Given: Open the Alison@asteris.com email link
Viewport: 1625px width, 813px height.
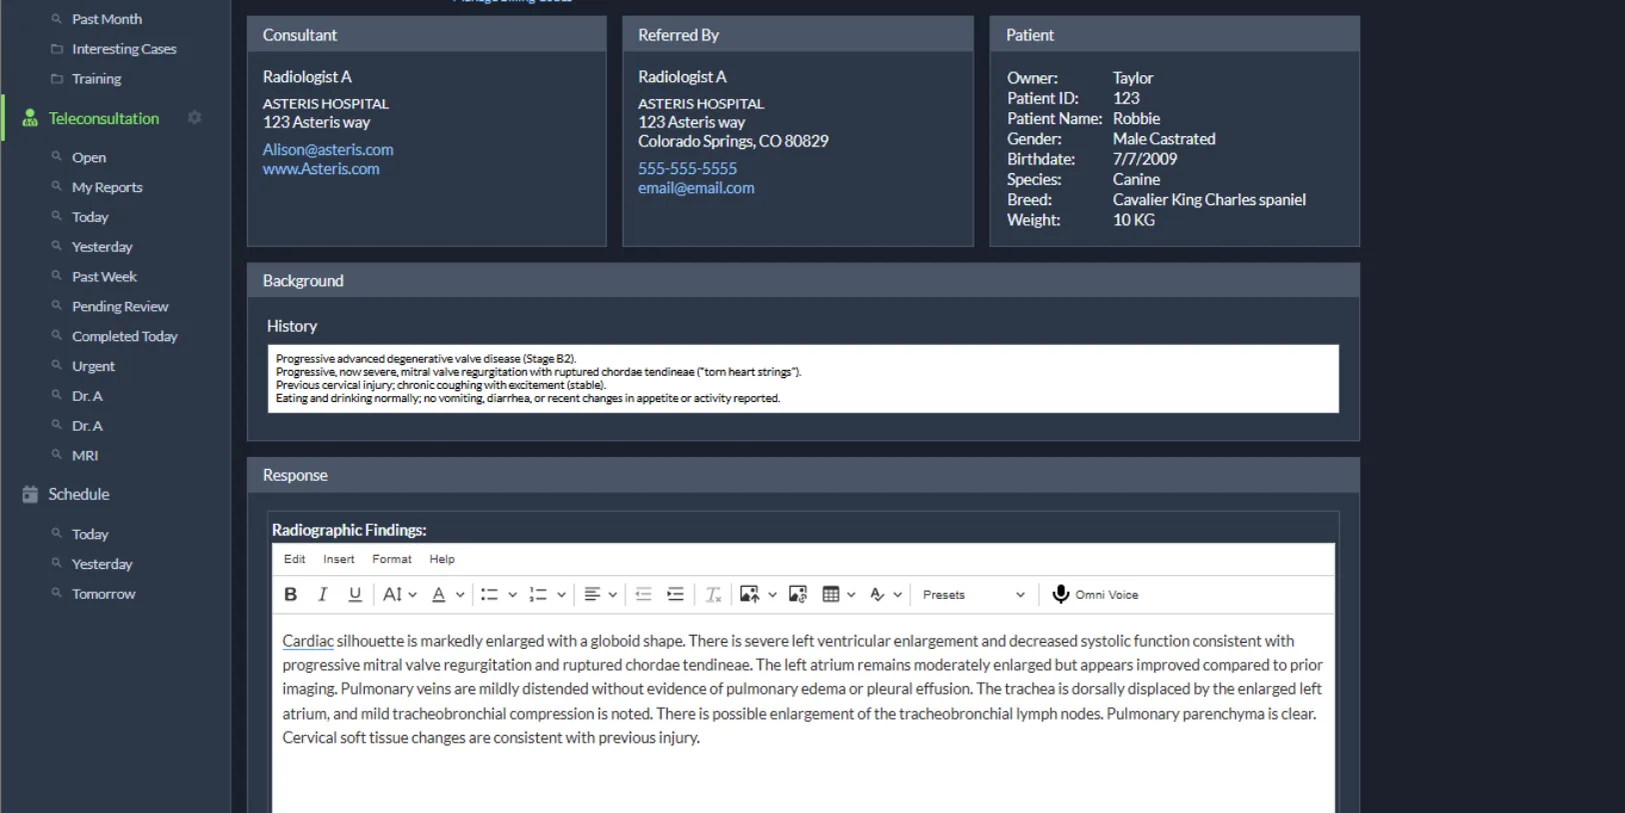Looking at the screenshot, I should (328, 149).
